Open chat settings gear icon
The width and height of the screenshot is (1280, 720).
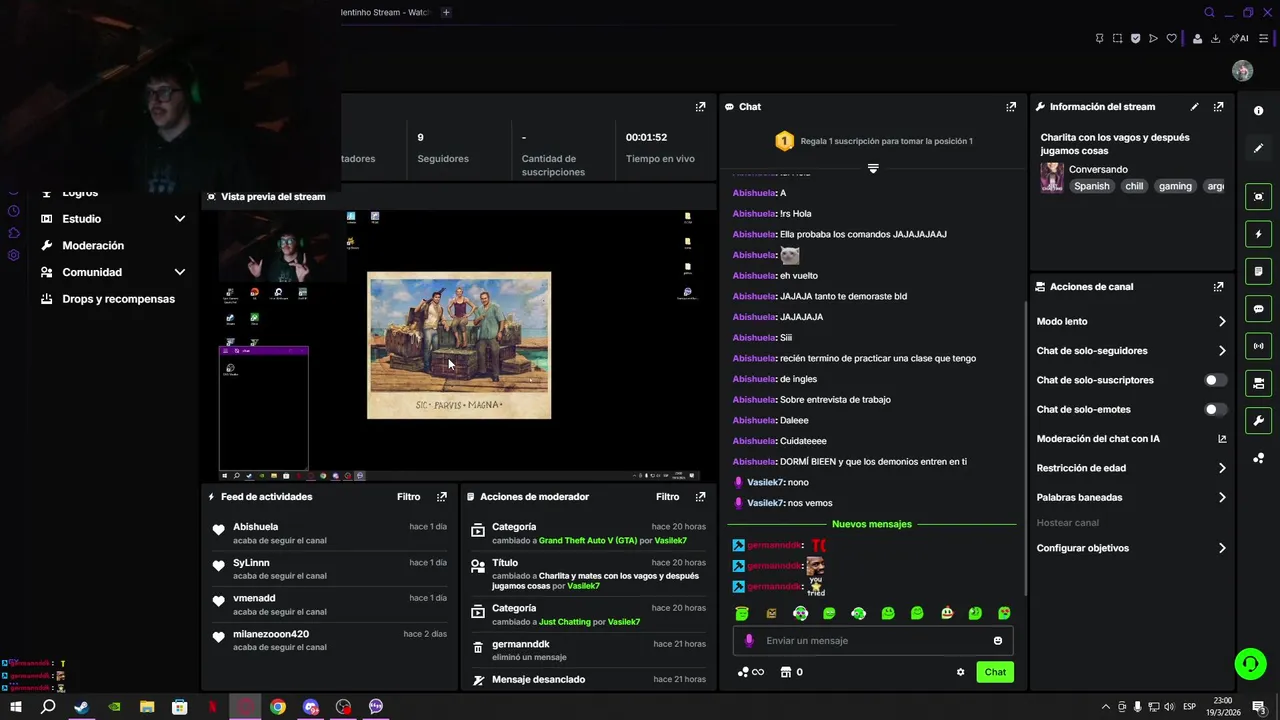click(x=961, y=672)
